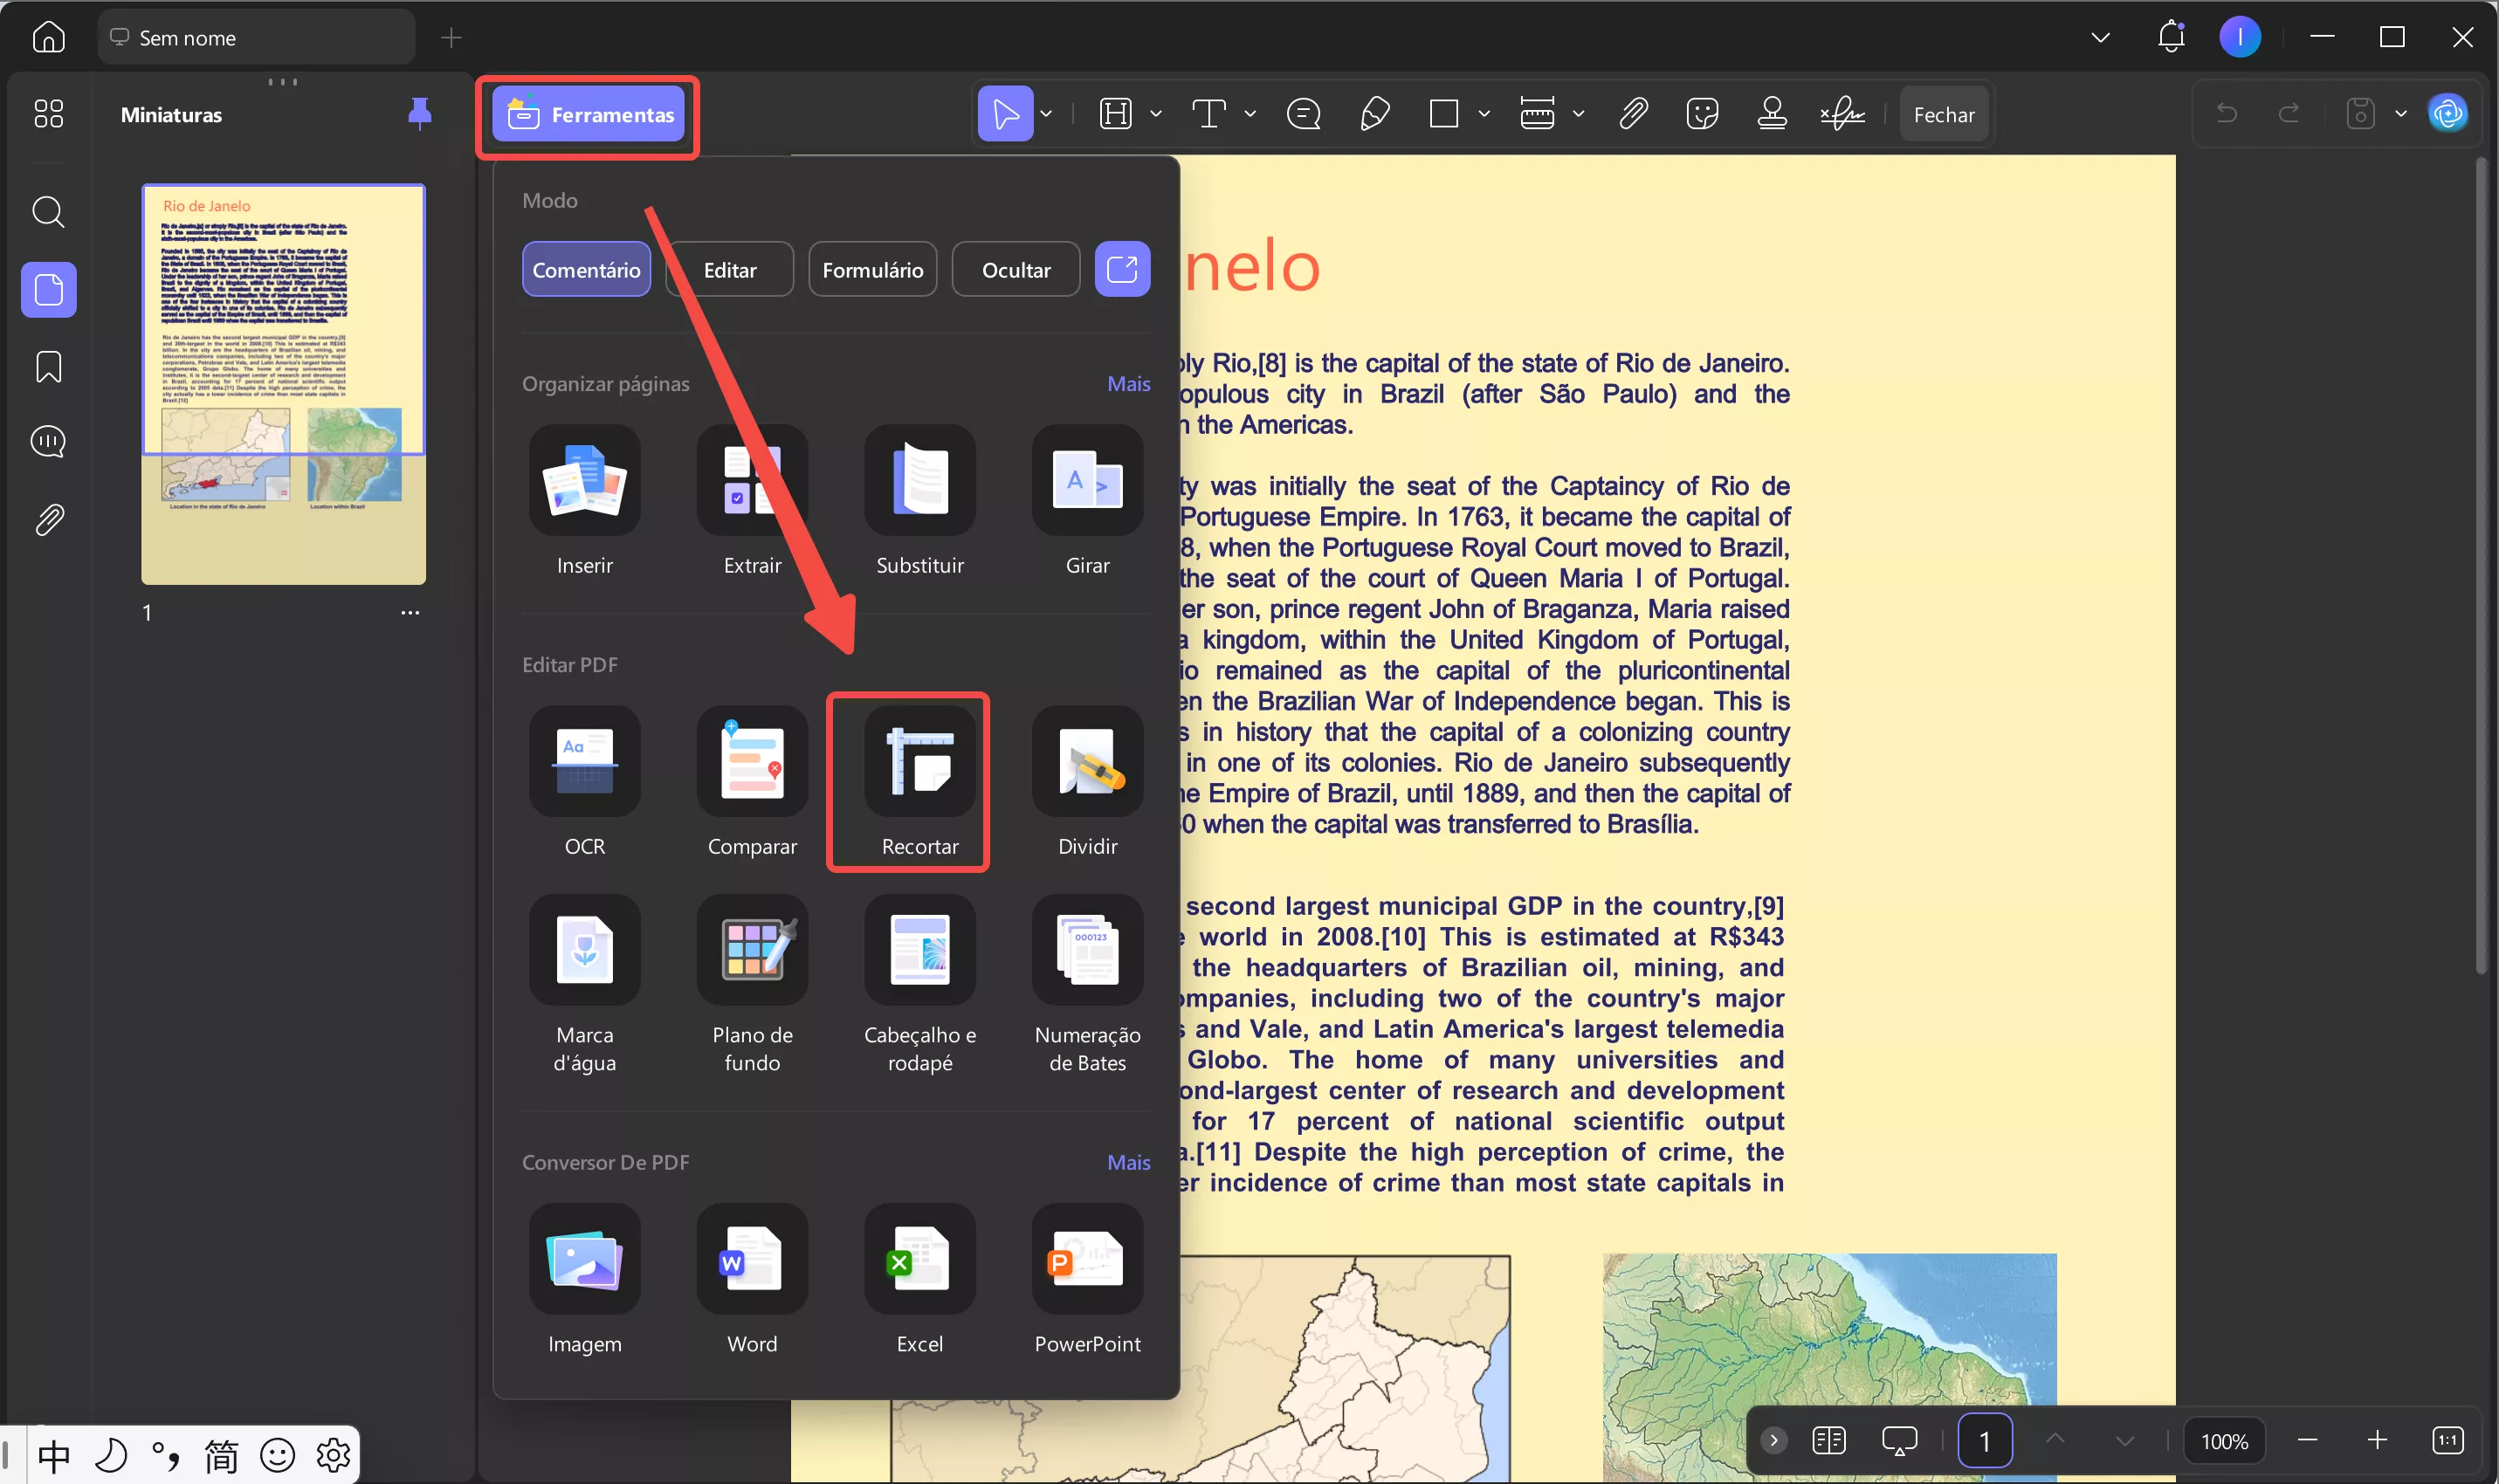2499x1484 pixels.
Task: Click the page number input field
Action: click(x=1984, y=1441)
